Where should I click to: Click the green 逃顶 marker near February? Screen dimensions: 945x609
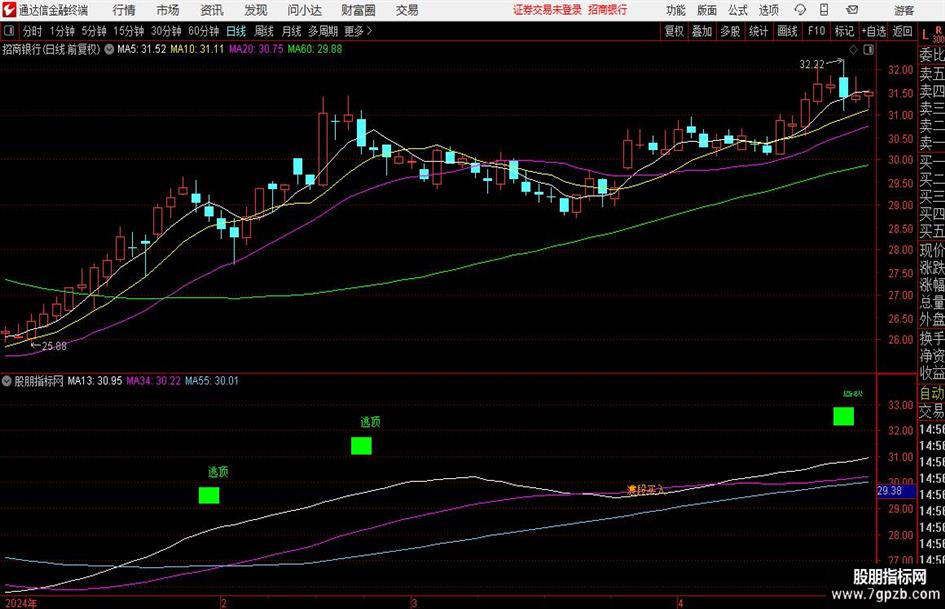click(x=209, y=495)
